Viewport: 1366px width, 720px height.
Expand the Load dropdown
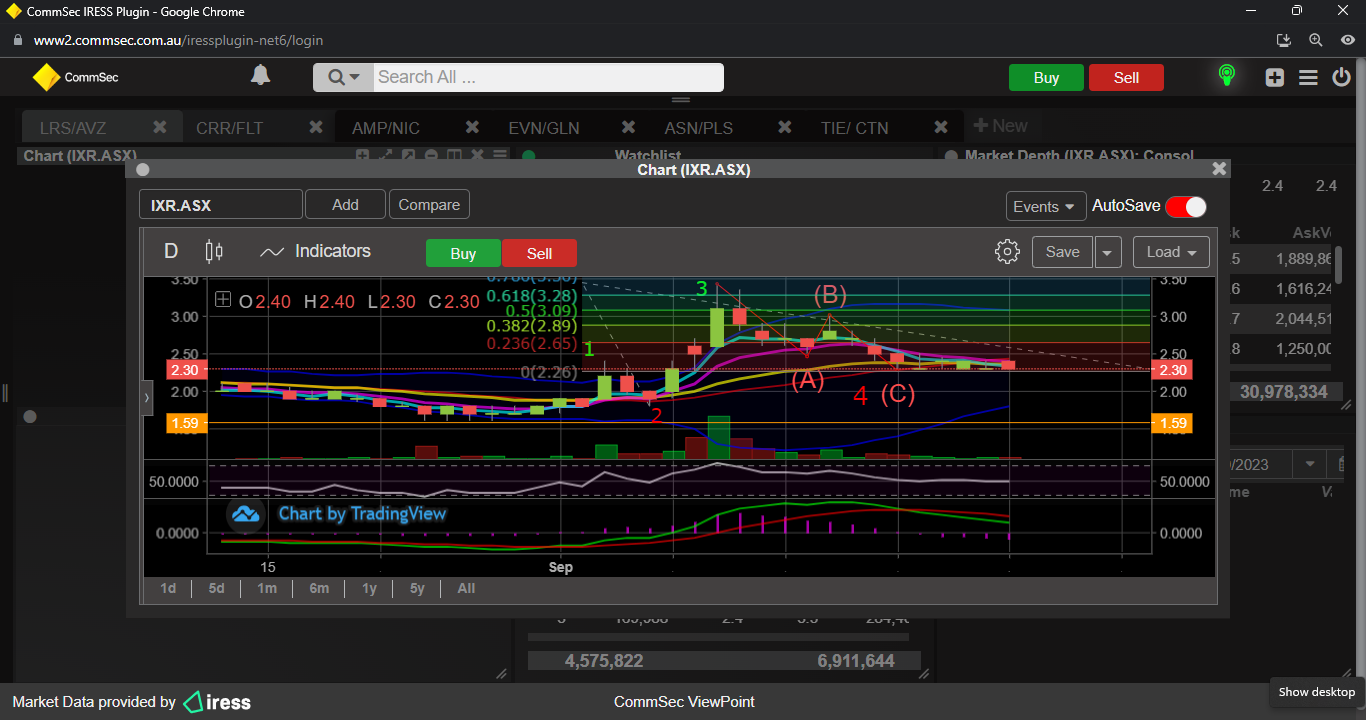point(1170,252)
